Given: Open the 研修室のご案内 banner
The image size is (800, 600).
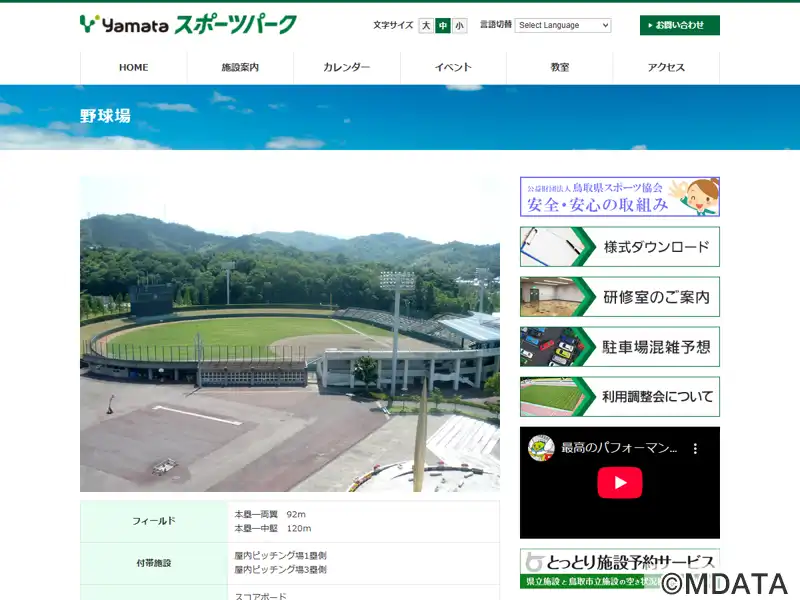Looking at the screenshot, I should click(x=620, y=297).
